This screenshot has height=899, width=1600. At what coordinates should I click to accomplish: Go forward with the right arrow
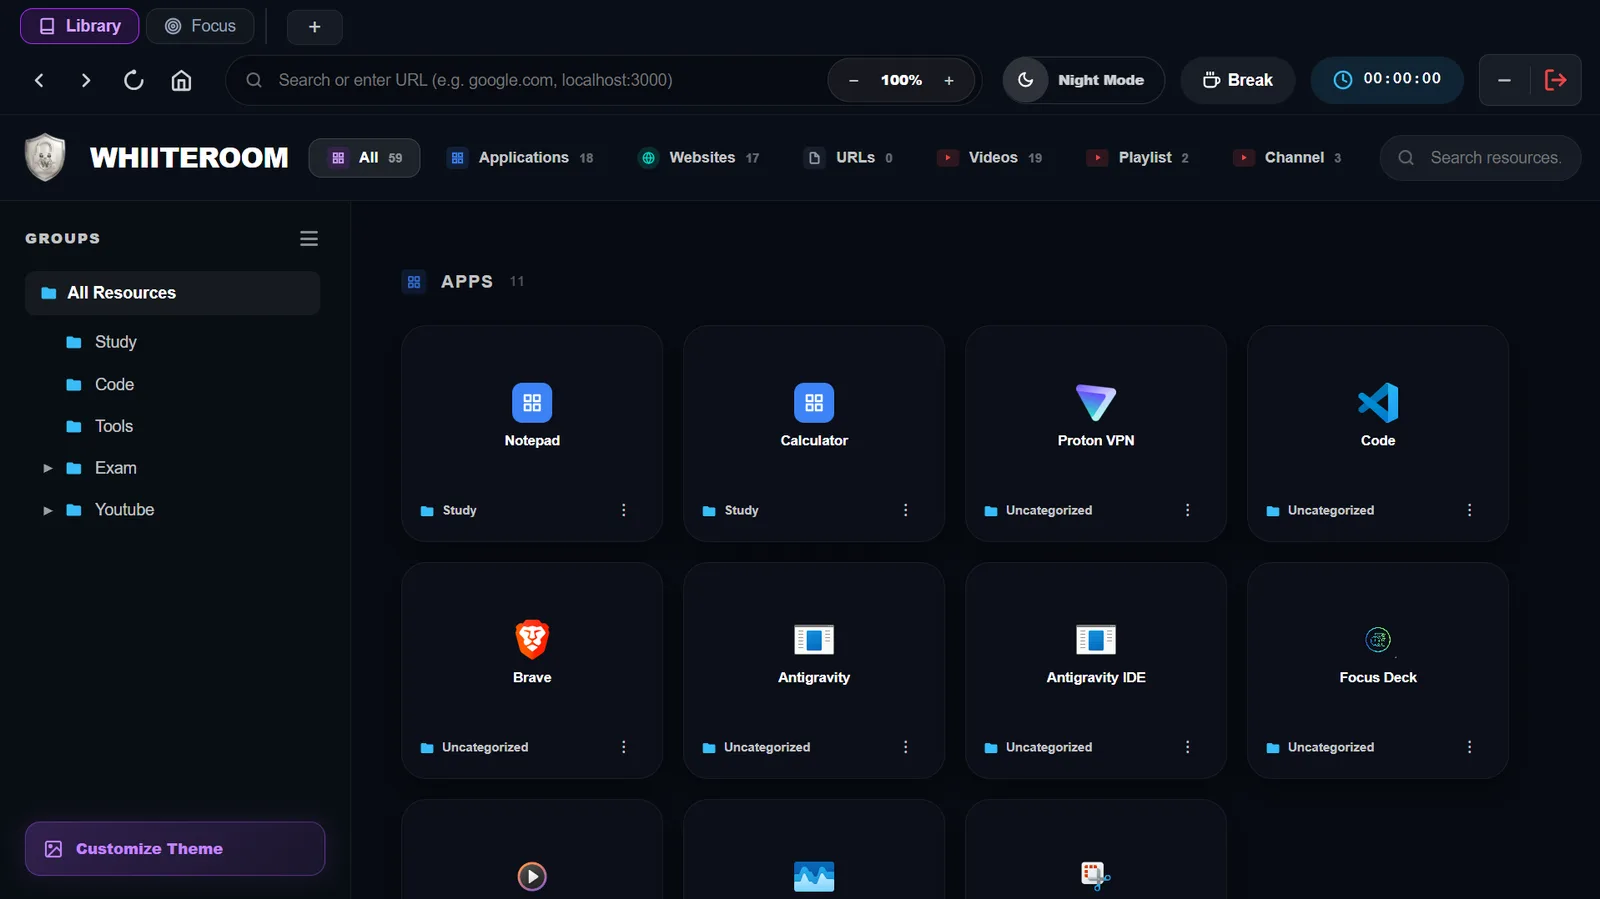pos(86,80)
